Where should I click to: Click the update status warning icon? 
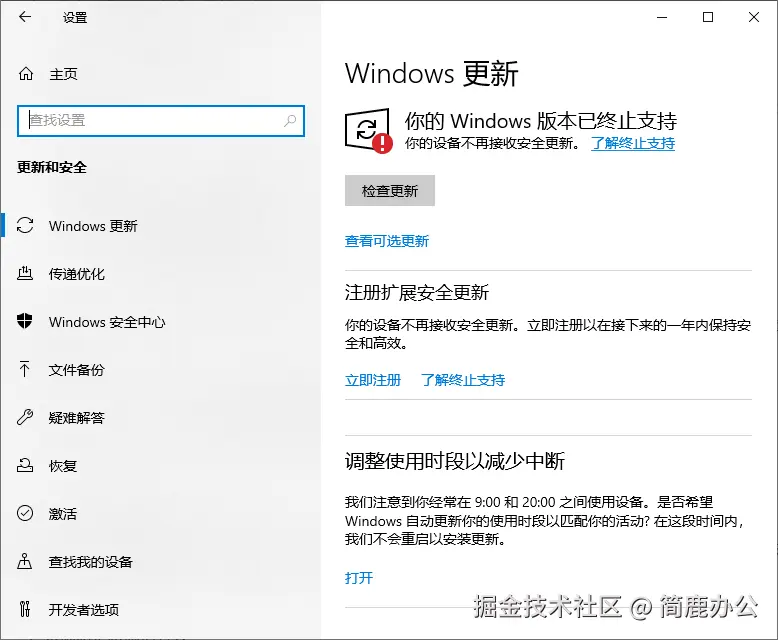[368, 130]
